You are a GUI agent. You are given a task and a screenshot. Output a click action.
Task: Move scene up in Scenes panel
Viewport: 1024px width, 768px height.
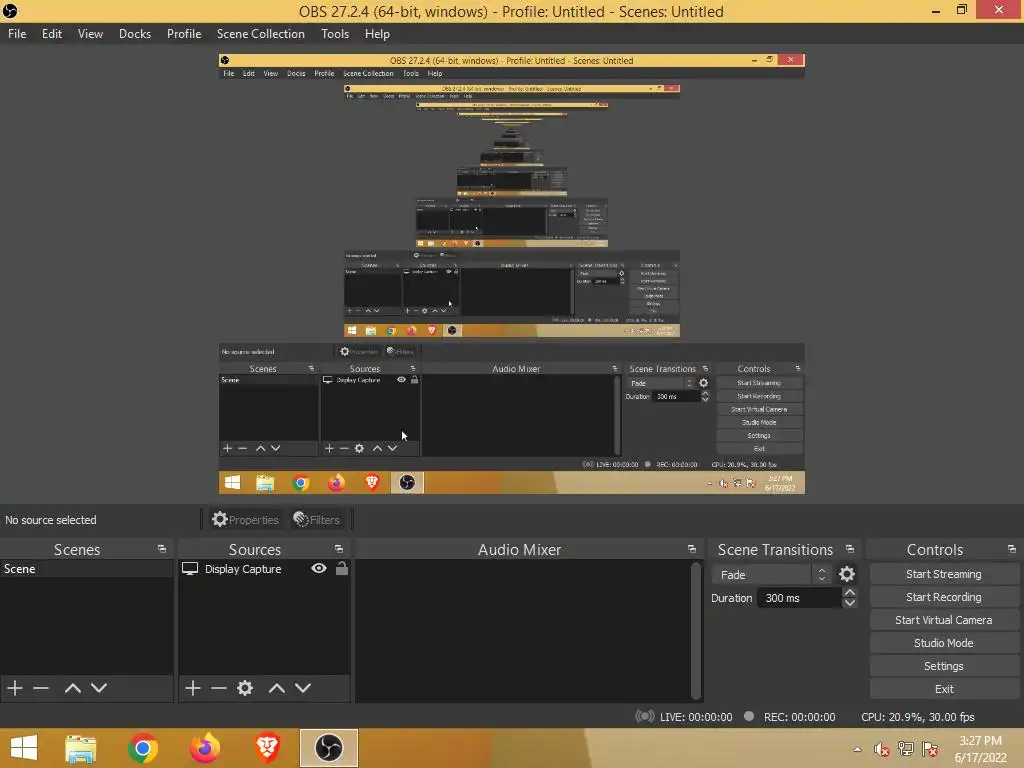point(72,688)
